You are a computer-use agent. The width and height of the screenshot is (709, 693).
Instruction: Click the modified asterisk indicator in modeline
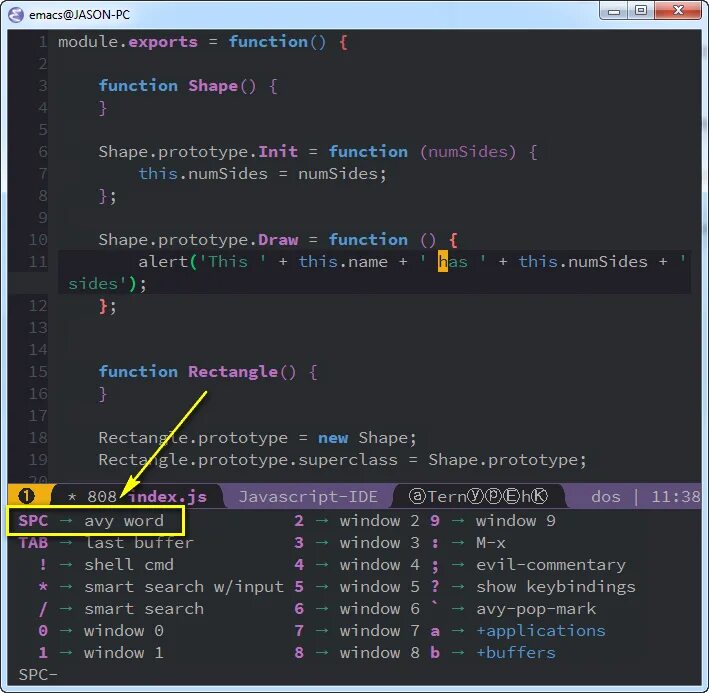click(72, 497)
